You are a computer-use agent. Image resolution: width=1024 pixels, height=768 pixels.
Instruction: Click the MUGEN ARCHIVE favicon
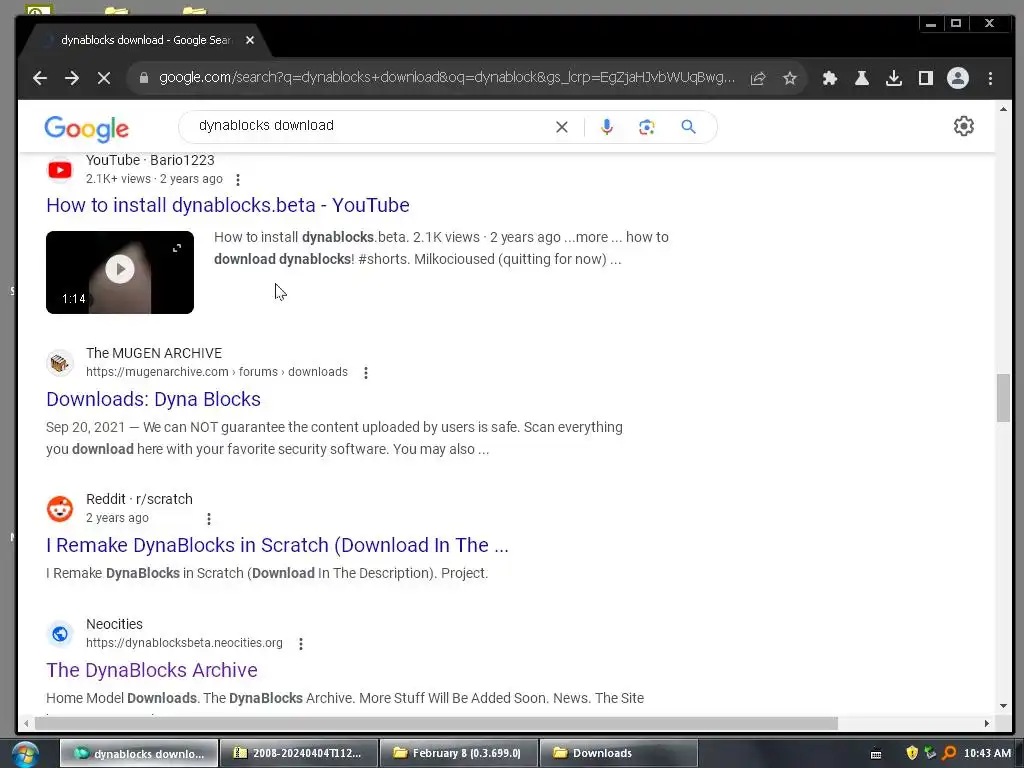(60, 362)
